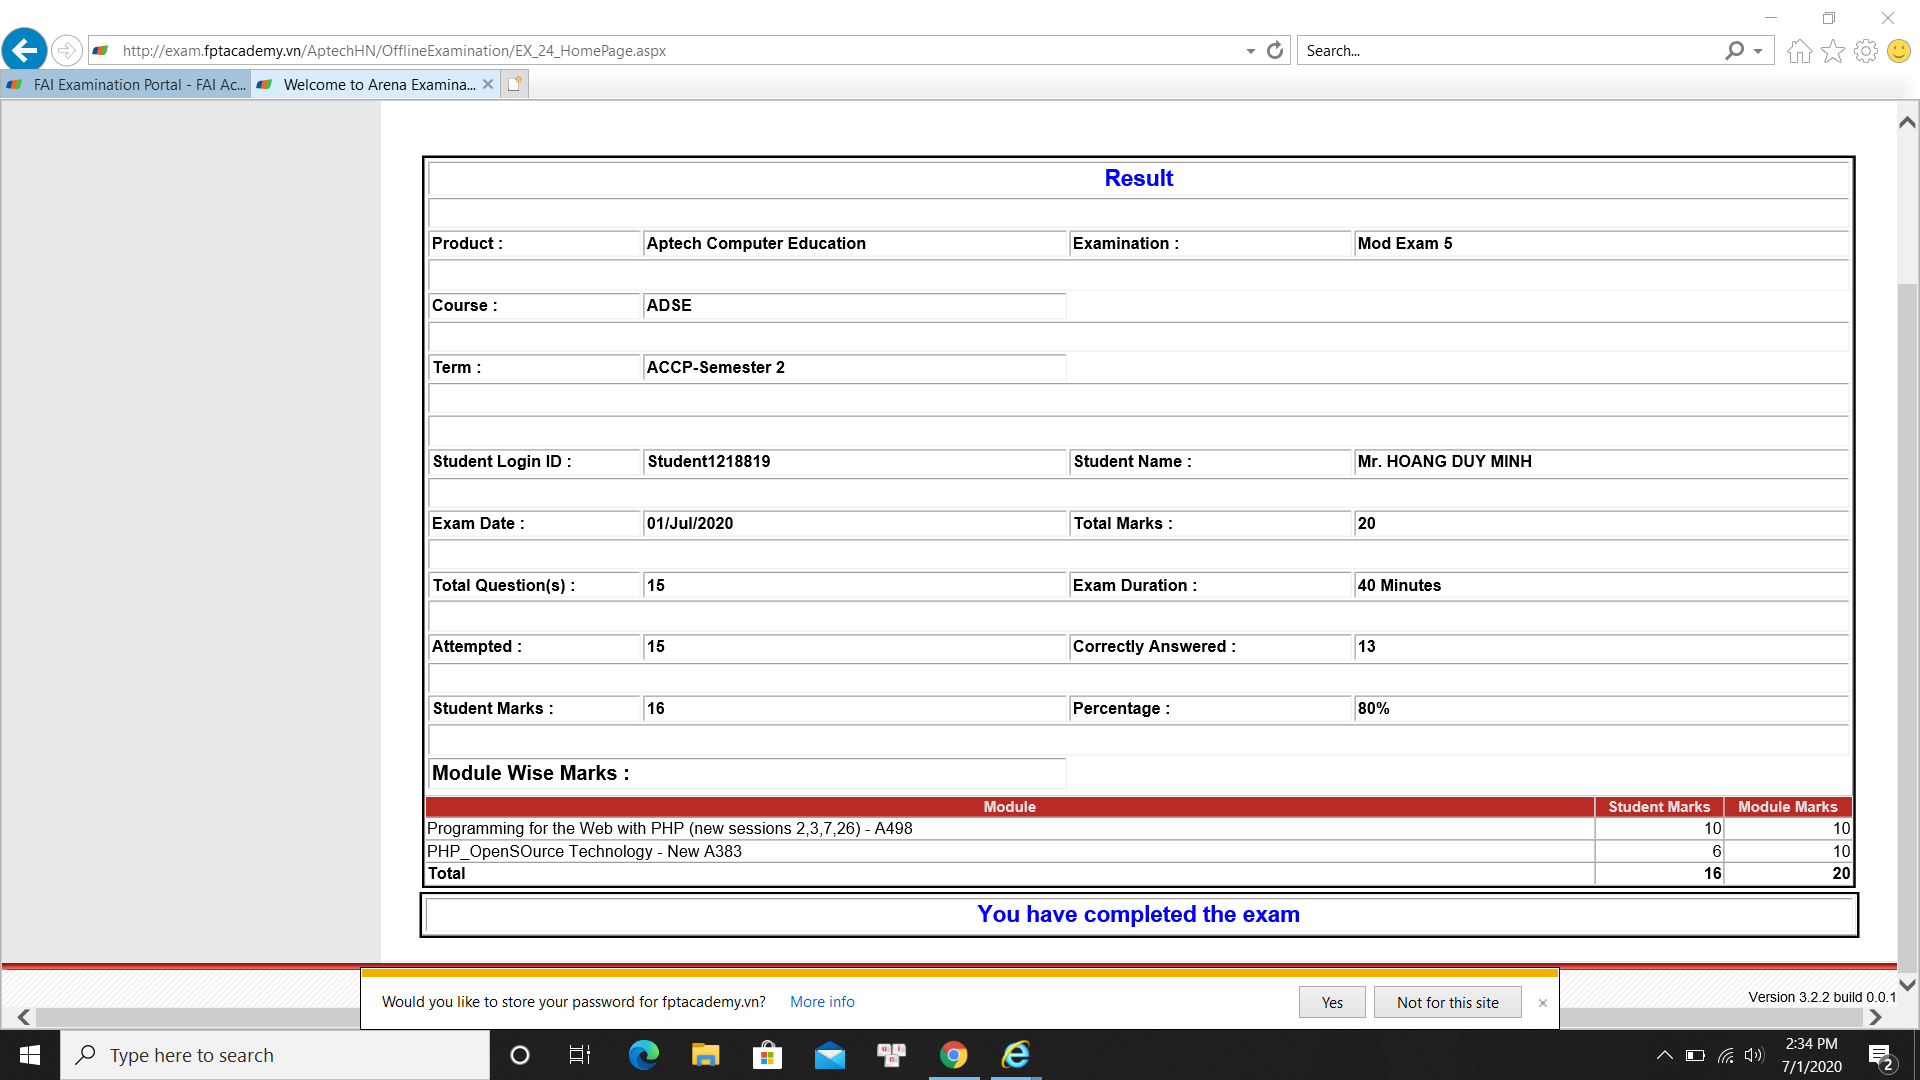
Task: Click the Search input box
Action: [x=1510, y=50]
